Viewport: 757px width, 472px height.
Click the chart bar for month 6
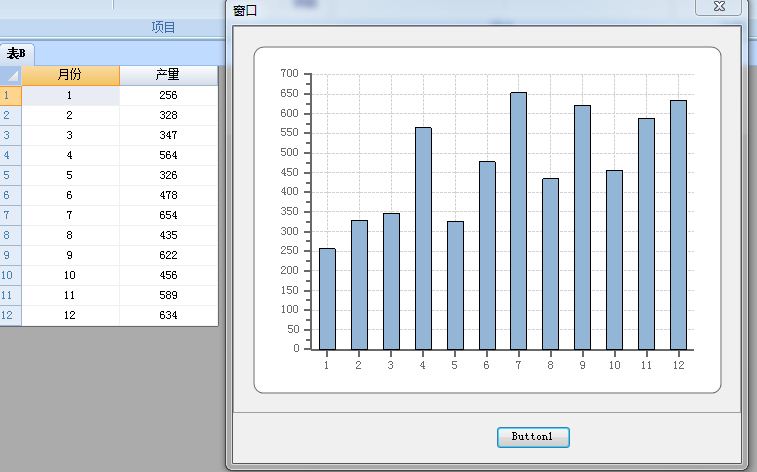487,255
